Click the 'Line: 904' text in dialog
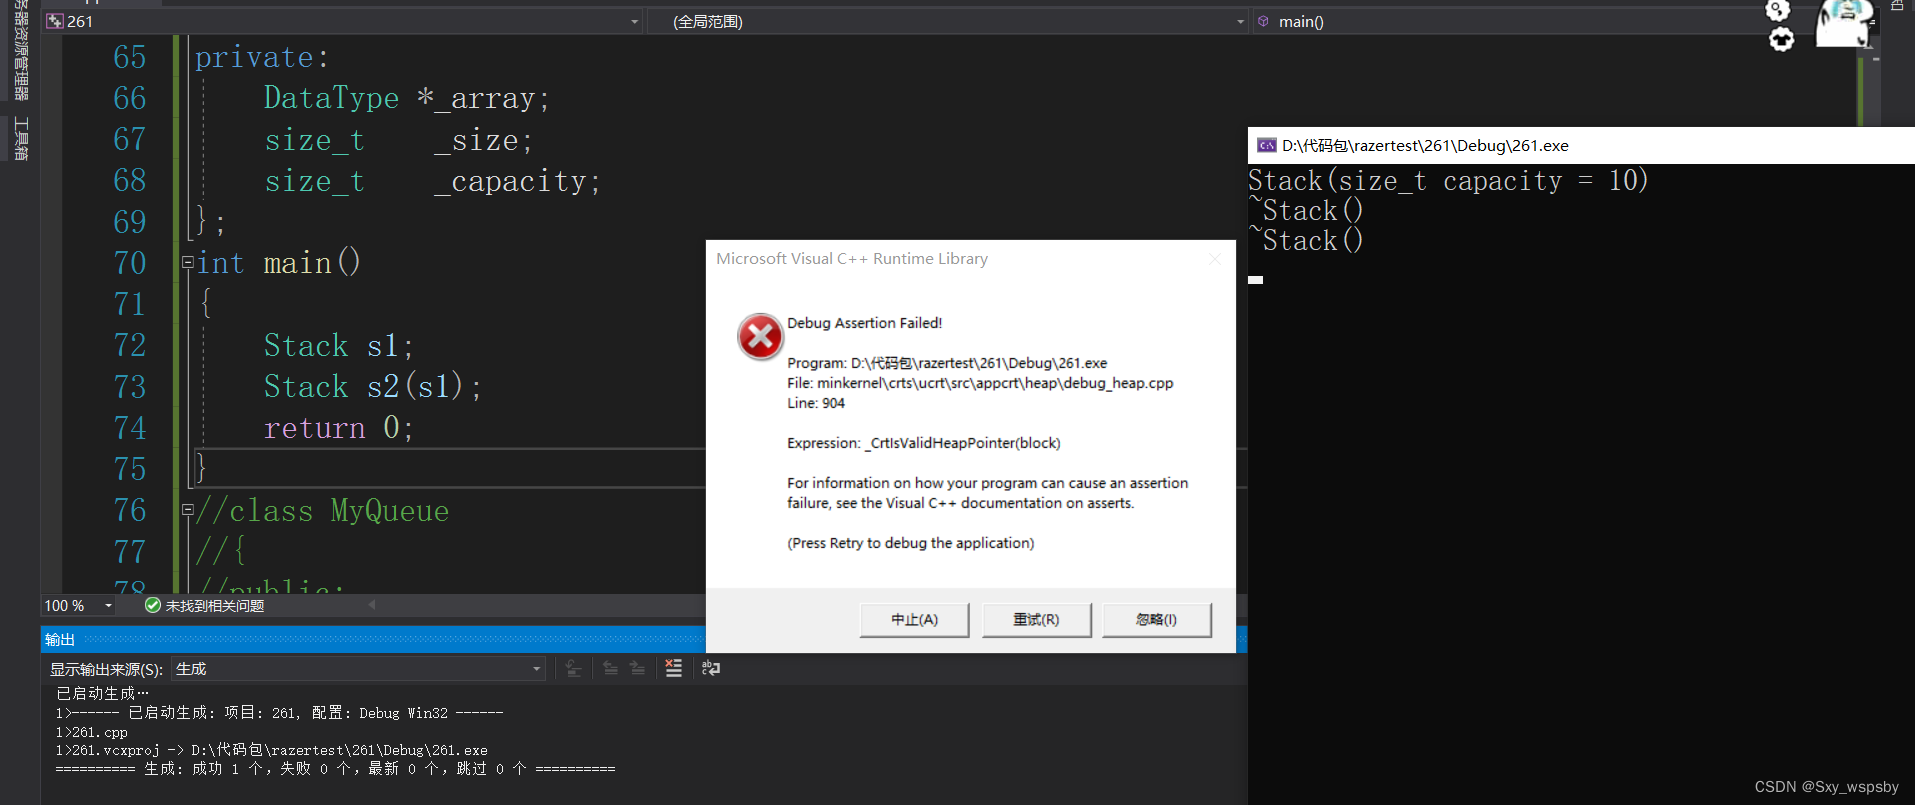The image size is (1915, 805). pyautogui.click(x=816, y=403)
